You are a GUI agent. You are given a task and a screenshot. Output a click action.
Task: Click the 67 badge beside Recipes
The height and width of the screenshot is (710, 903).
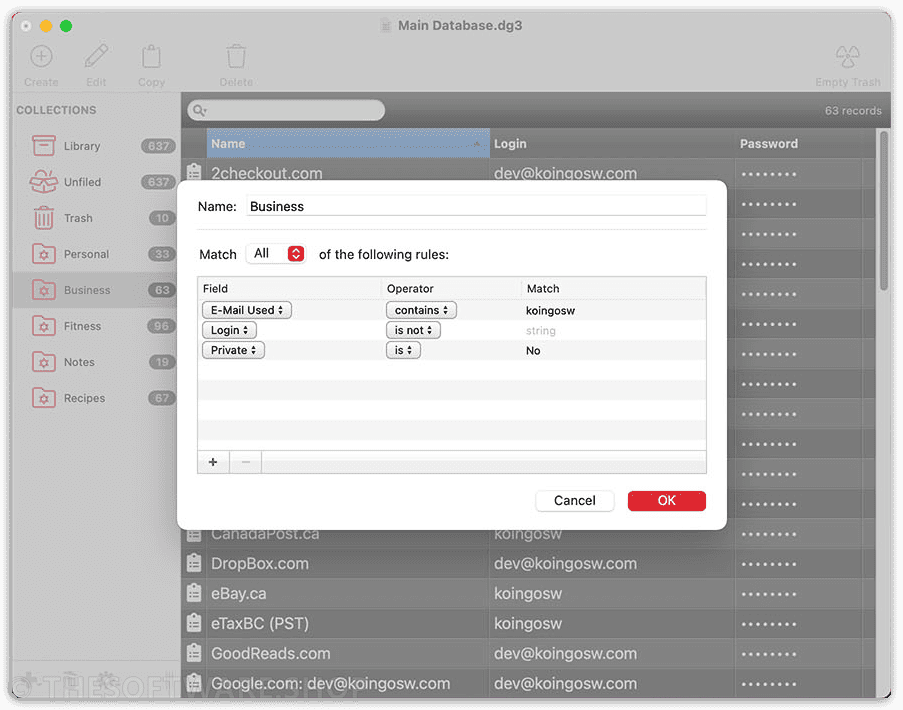(x=161, y=398)
